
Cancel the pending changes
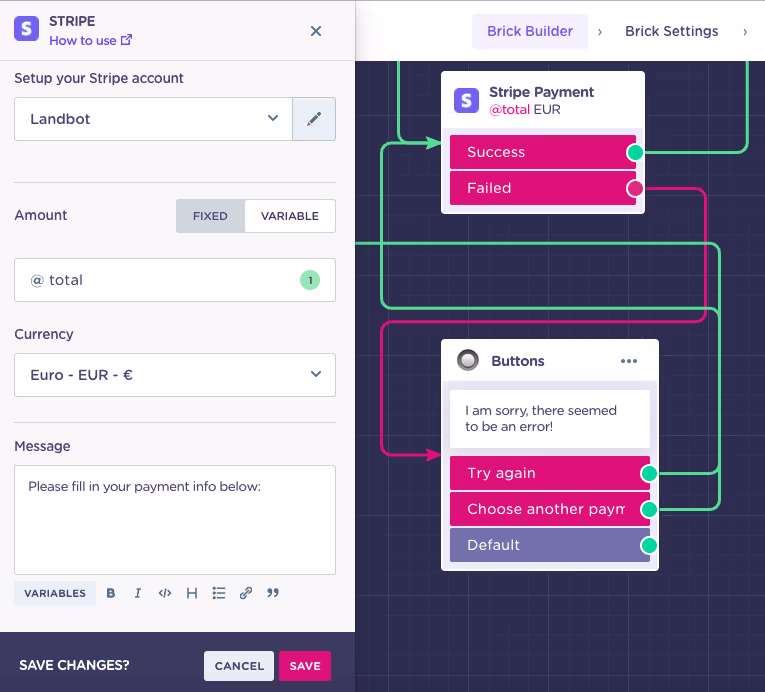(239, 666)
